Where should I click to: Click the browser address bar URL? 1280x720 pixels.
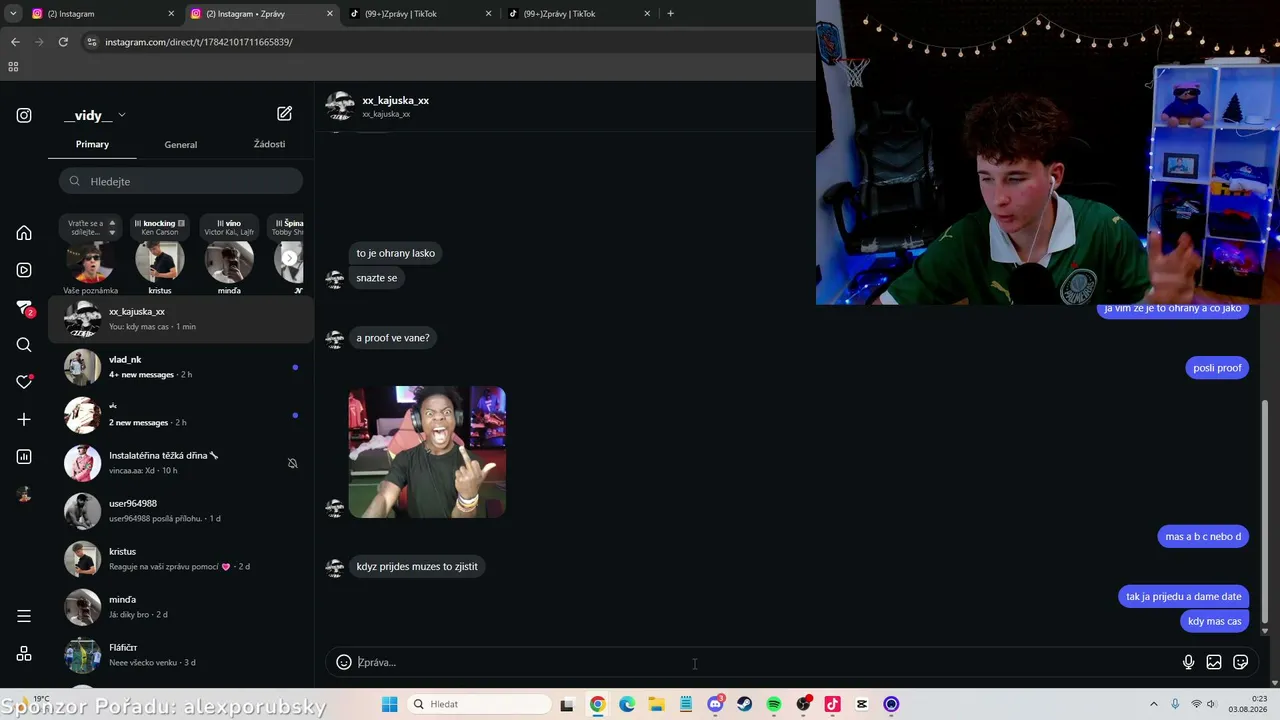tap(199, 42)
